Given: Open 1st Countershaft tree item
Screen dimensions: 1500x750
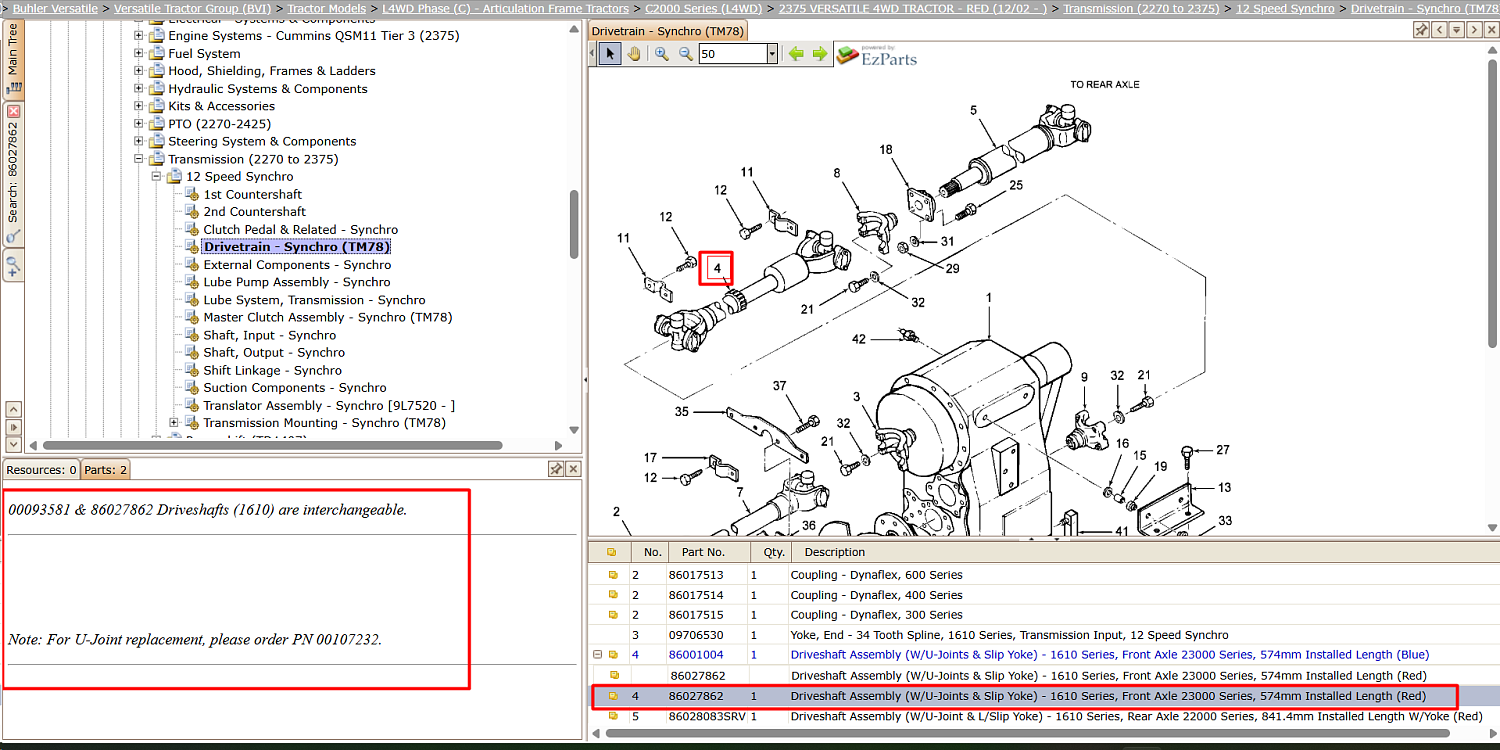Looking at the screenshot, I should (252, 194).
